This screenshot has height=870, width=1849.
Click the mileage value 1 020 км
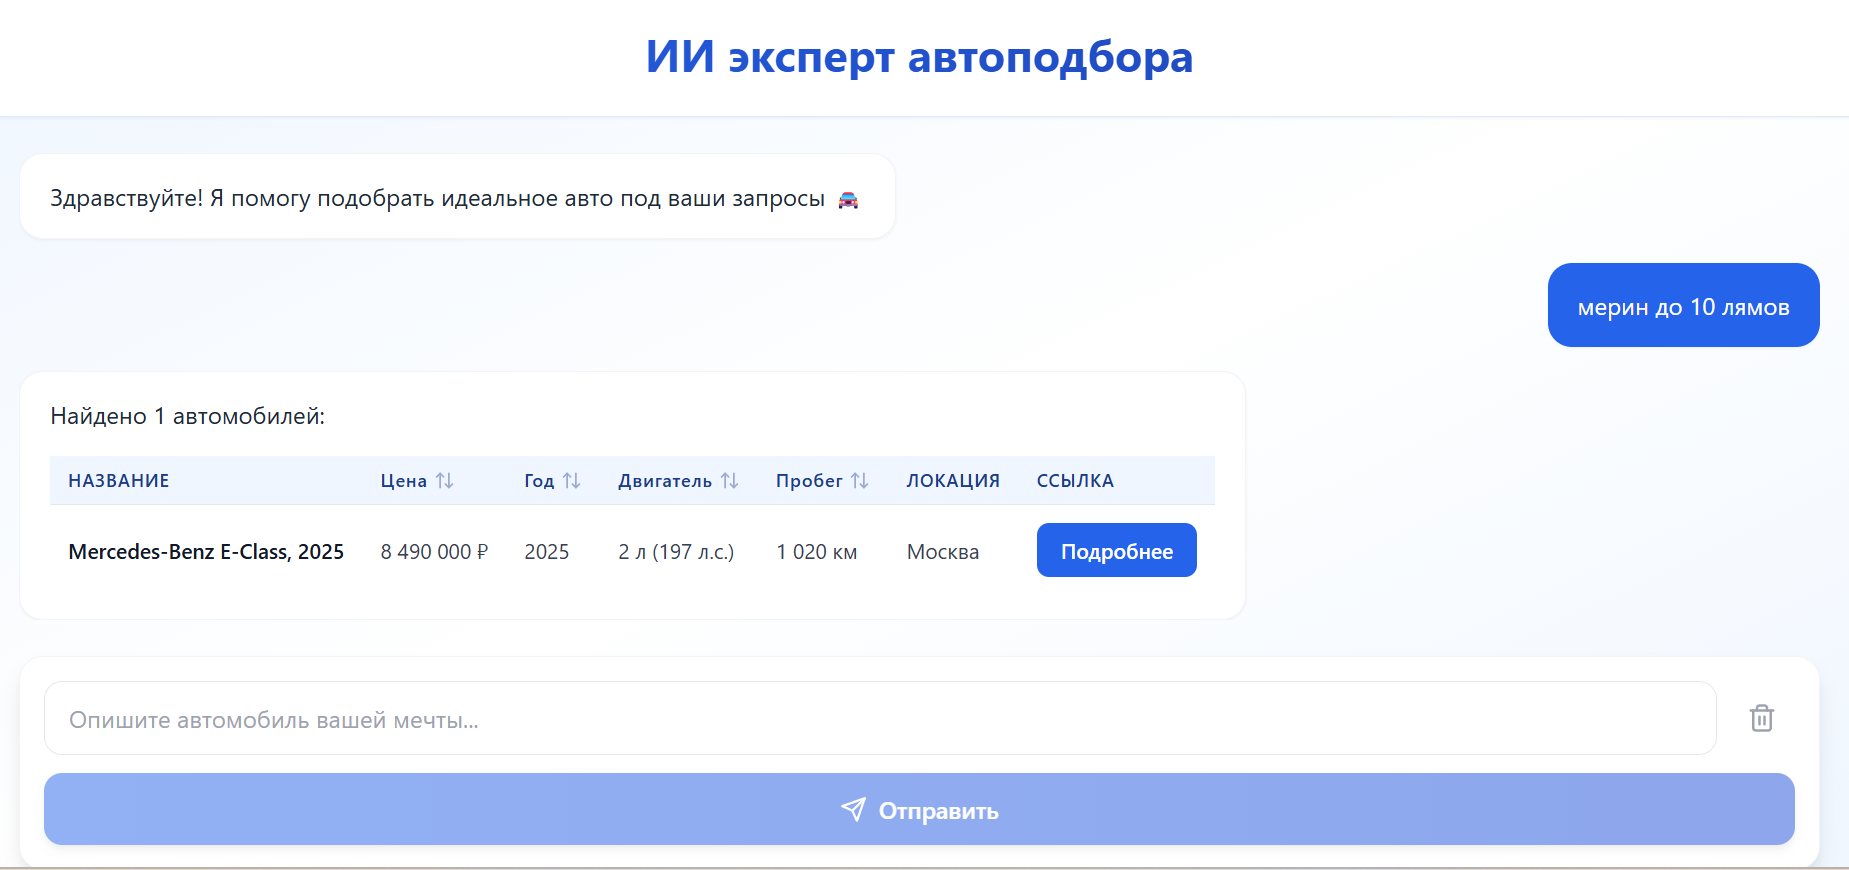(816, 552)
